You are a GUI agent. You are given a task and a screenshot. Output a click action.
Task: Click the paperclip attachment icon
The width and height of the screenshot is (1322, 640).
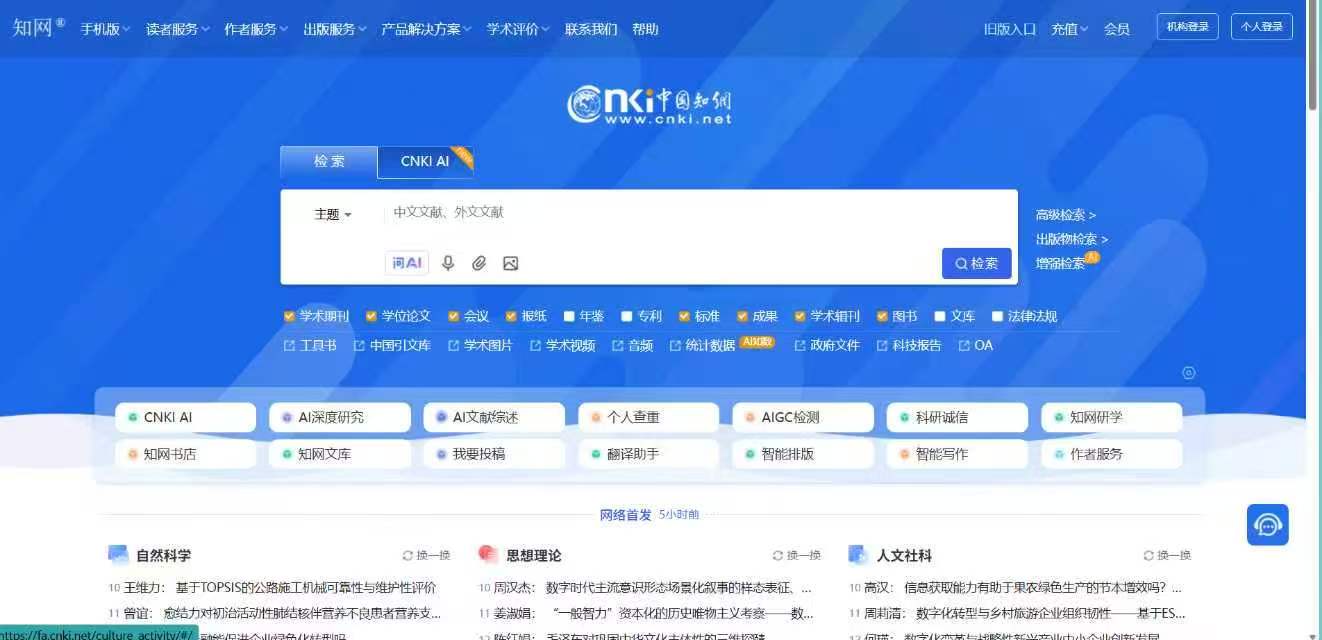[x=479, y=263]
